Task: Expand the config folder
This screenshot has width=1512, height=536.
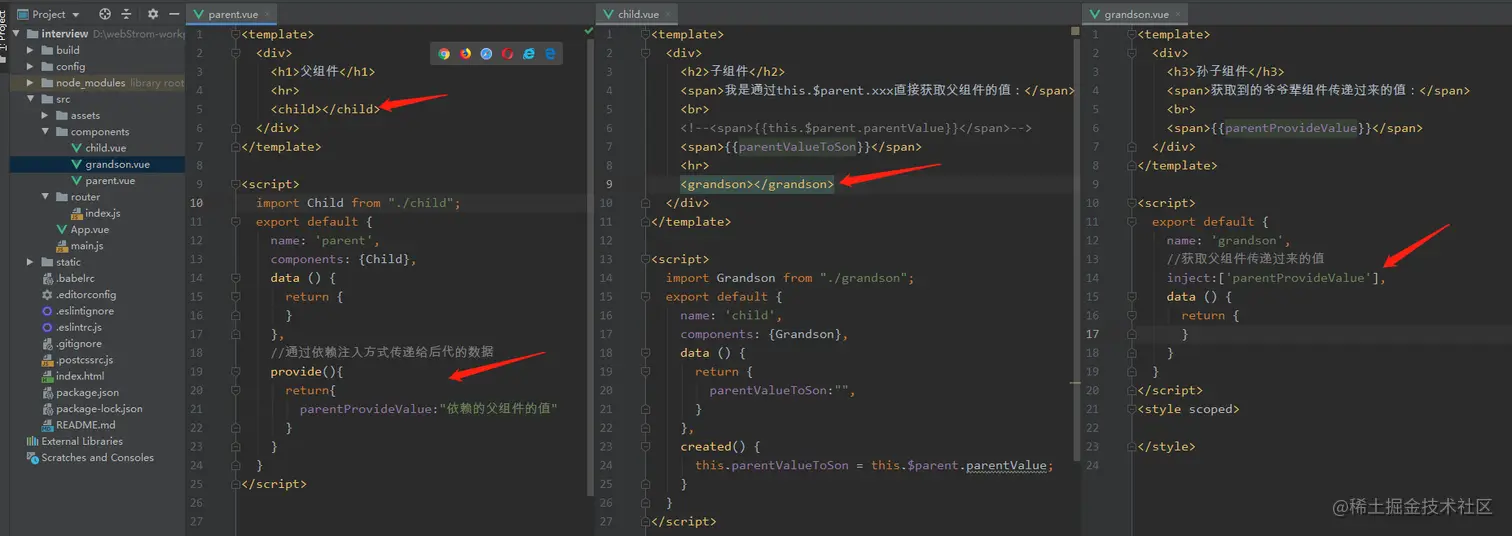Action: pyautogui.click(x=32, y=67)
